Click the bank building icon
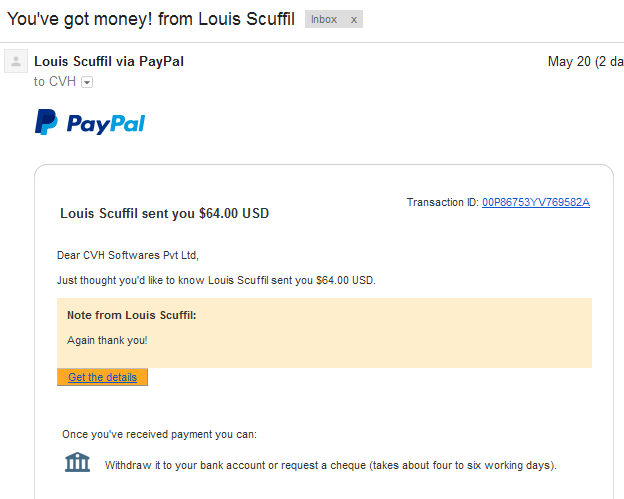 78,462
